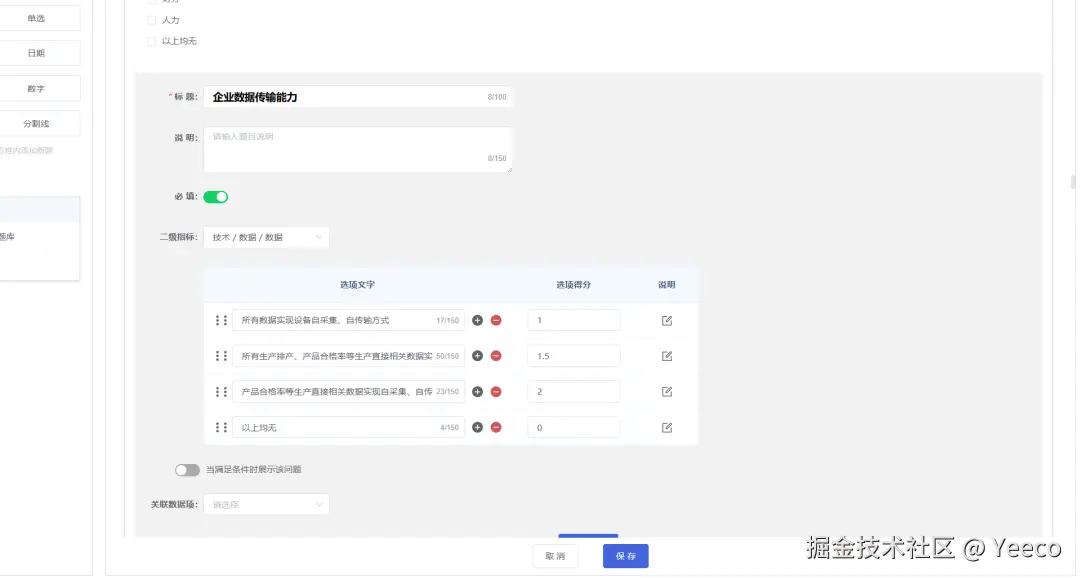Check the 以上均无 checkbox at the top
Screen dimensions: 1080x580
coord(152,41)
